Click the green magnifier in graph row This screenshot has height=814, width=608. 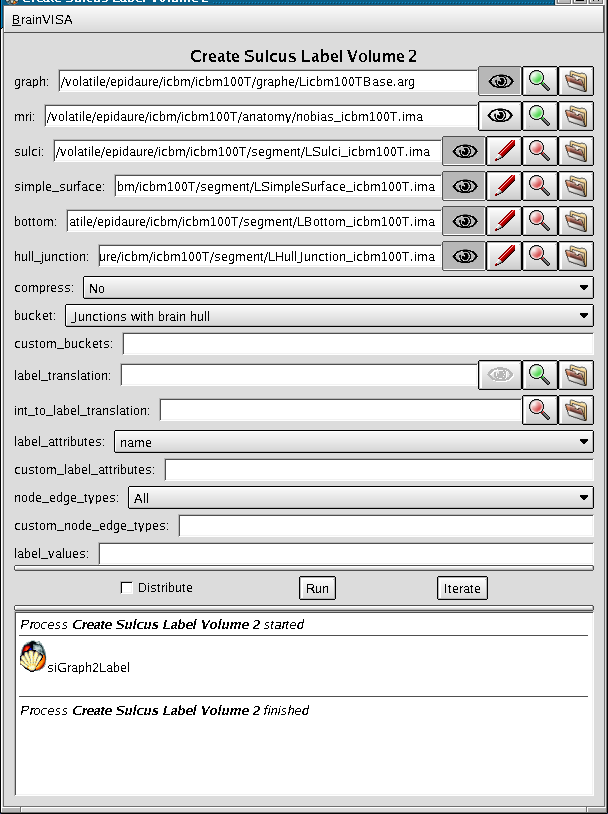(x=539, y=81)
